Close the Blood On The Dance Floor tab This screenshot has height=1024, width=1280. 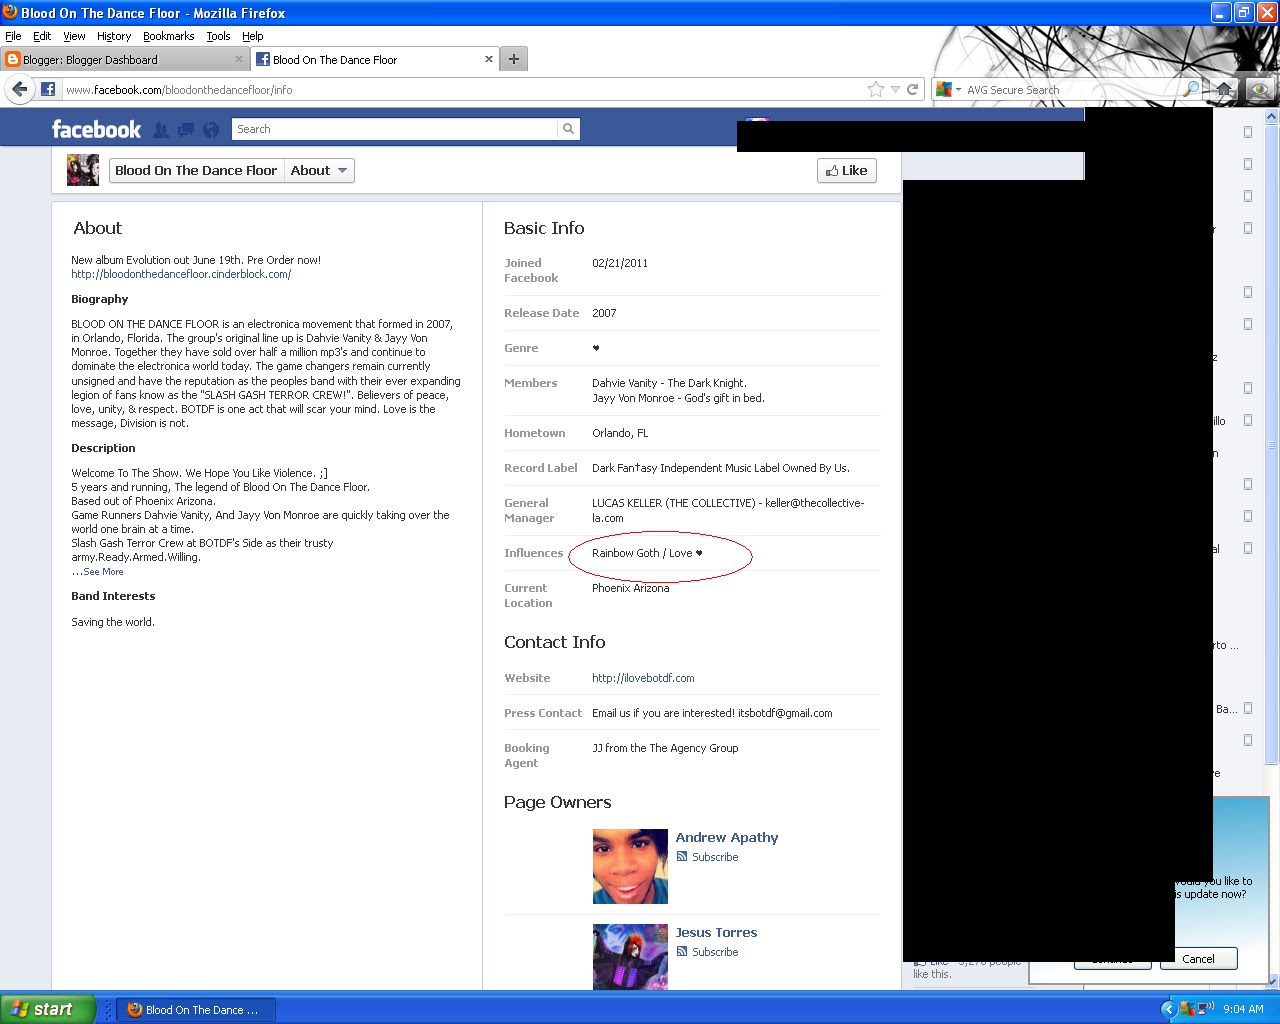(489, 59)
